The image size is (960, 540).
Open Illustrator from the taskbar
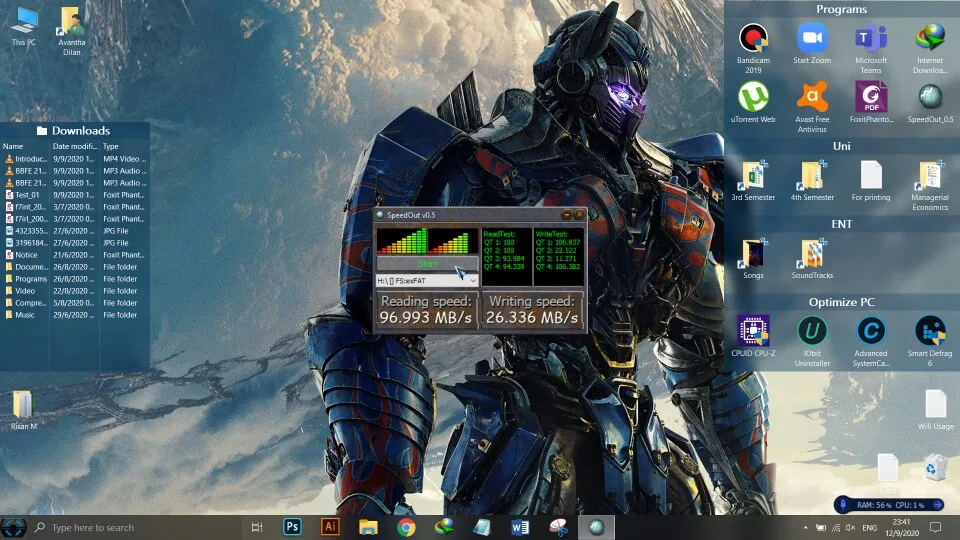point(330,527)
